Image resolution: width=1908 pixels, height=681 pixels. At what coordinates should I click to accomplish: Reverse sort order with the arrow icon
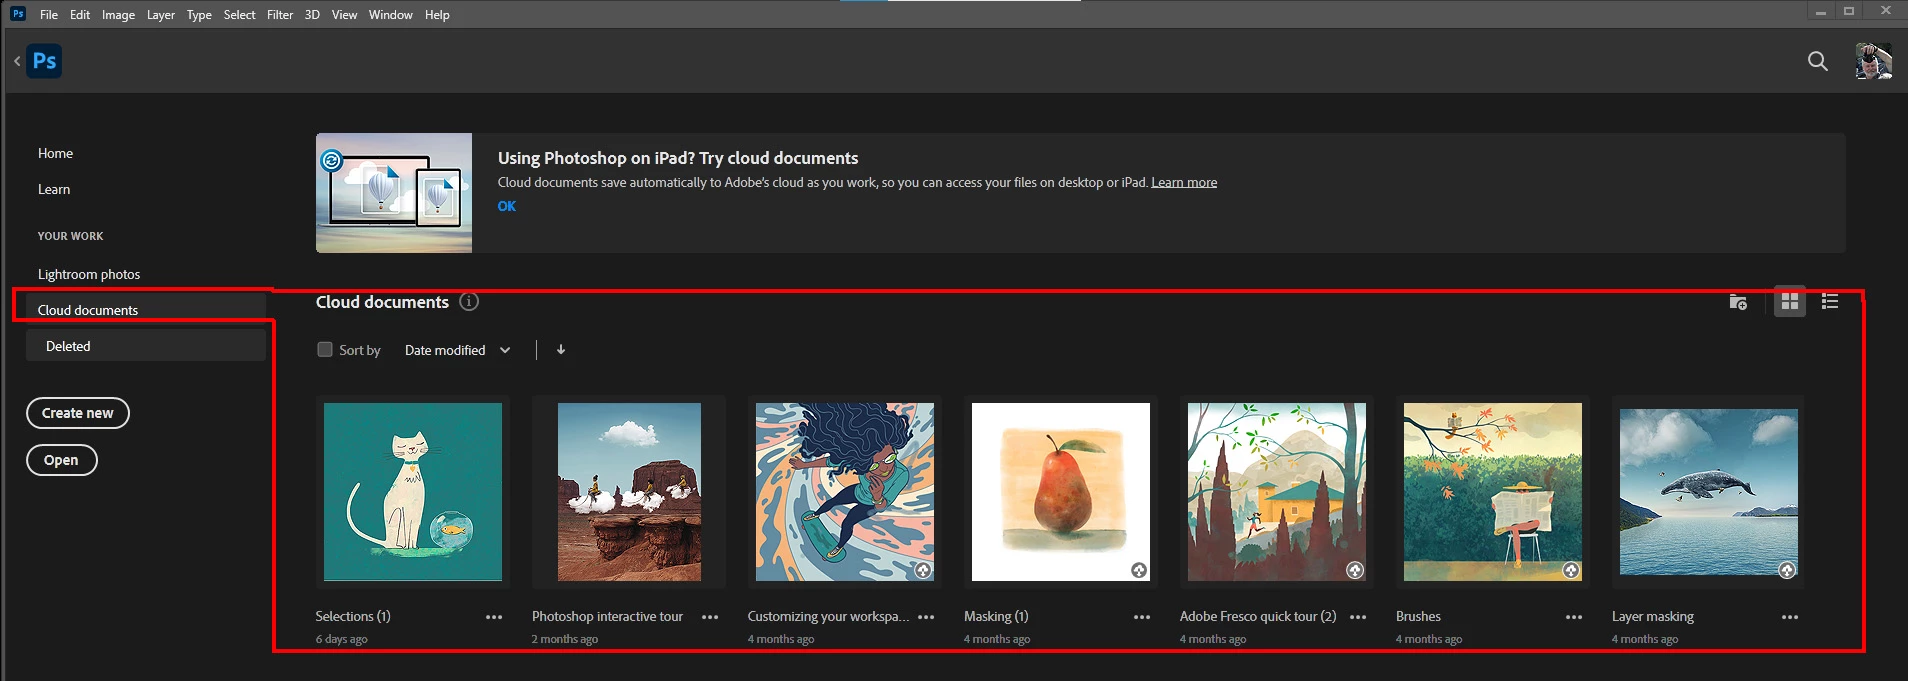561,349
